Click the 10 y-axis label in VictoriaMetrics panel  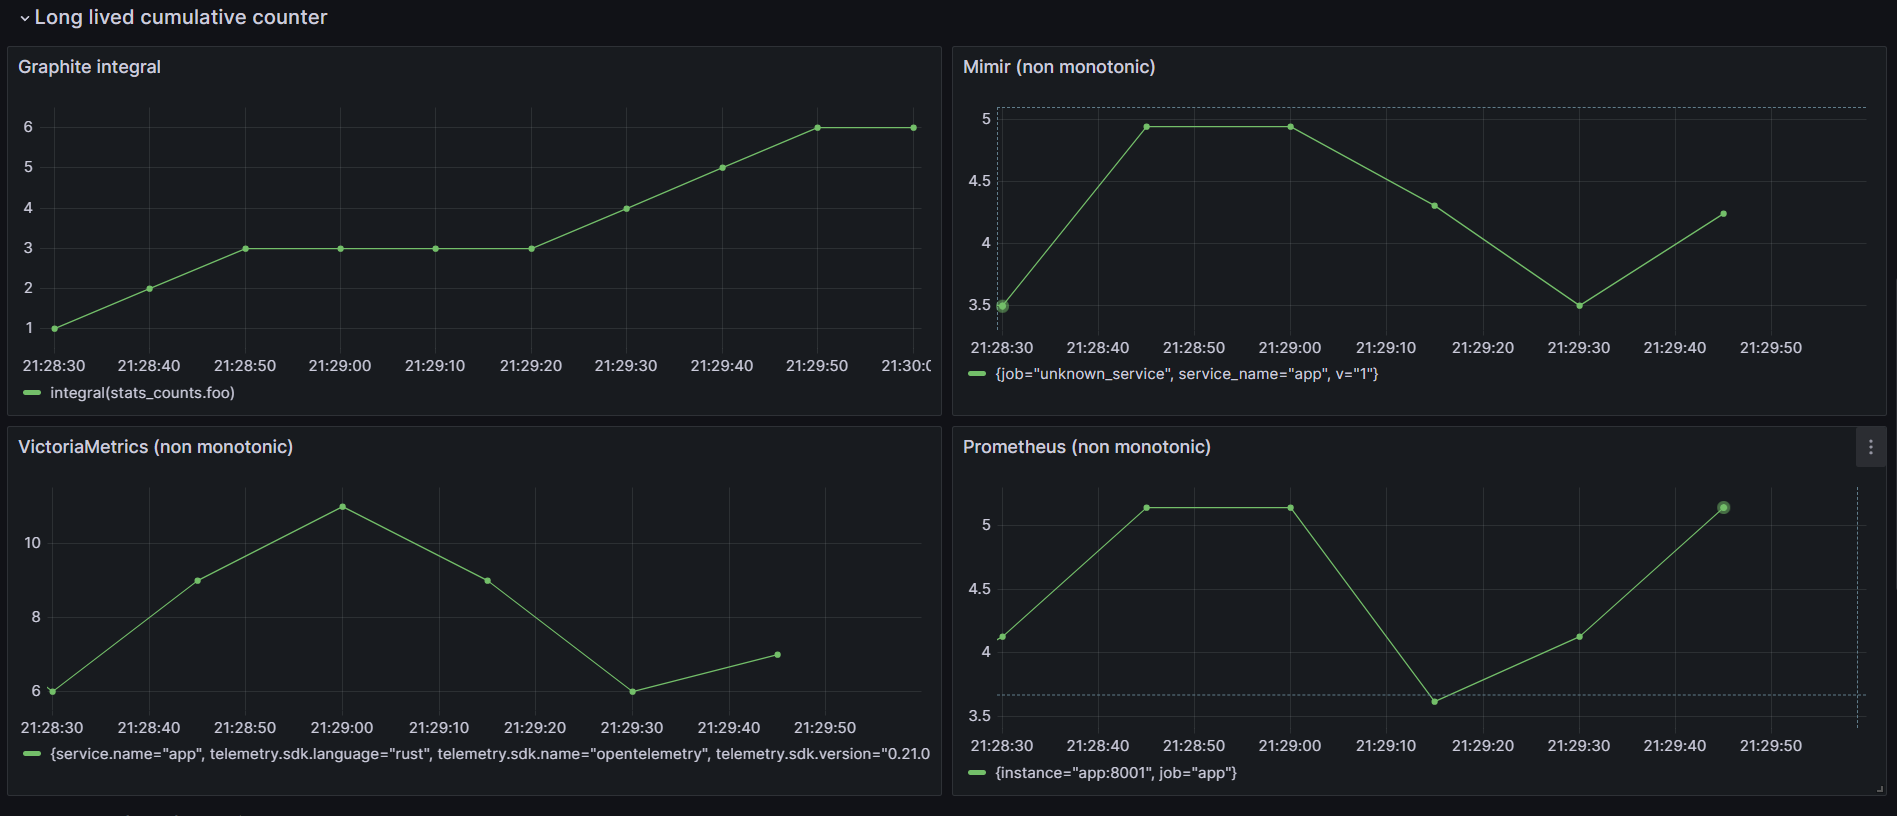pos(33,543)
